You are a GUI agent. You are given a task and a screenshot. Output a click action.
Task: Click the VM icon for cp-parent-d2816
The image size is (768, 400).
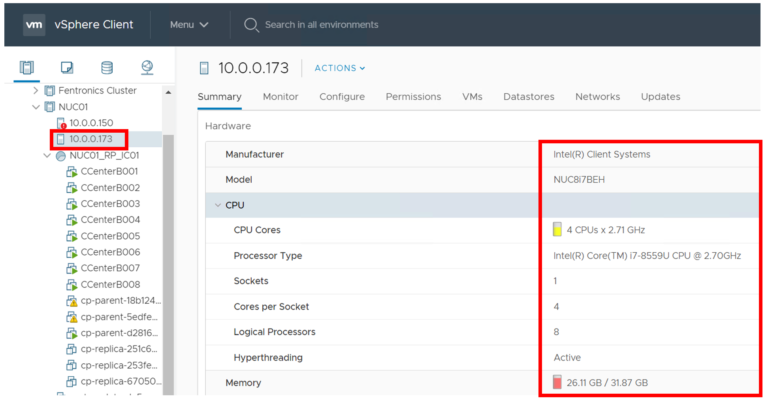[72, 333]
